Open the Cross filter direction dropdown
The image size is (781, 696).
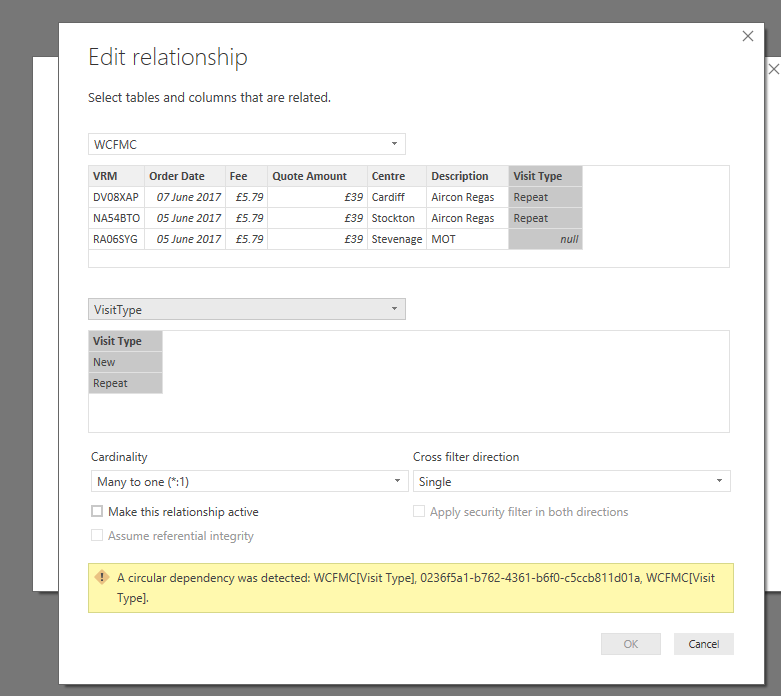click(571, 481)
